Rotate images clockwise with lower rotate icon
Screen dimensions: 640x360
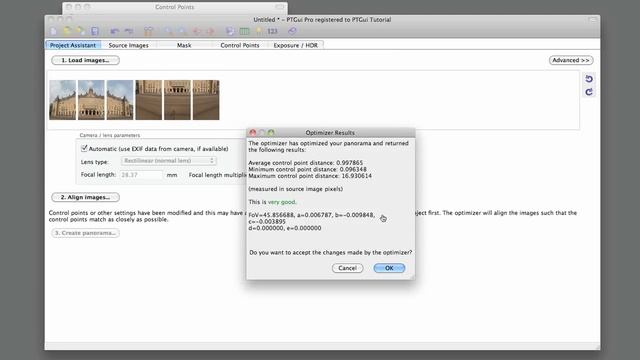(x=589, y=92)
